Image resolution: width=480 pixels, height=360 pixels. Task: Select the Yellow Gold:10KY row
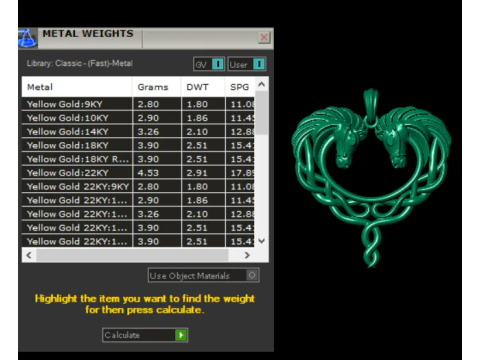coord(138,118)
